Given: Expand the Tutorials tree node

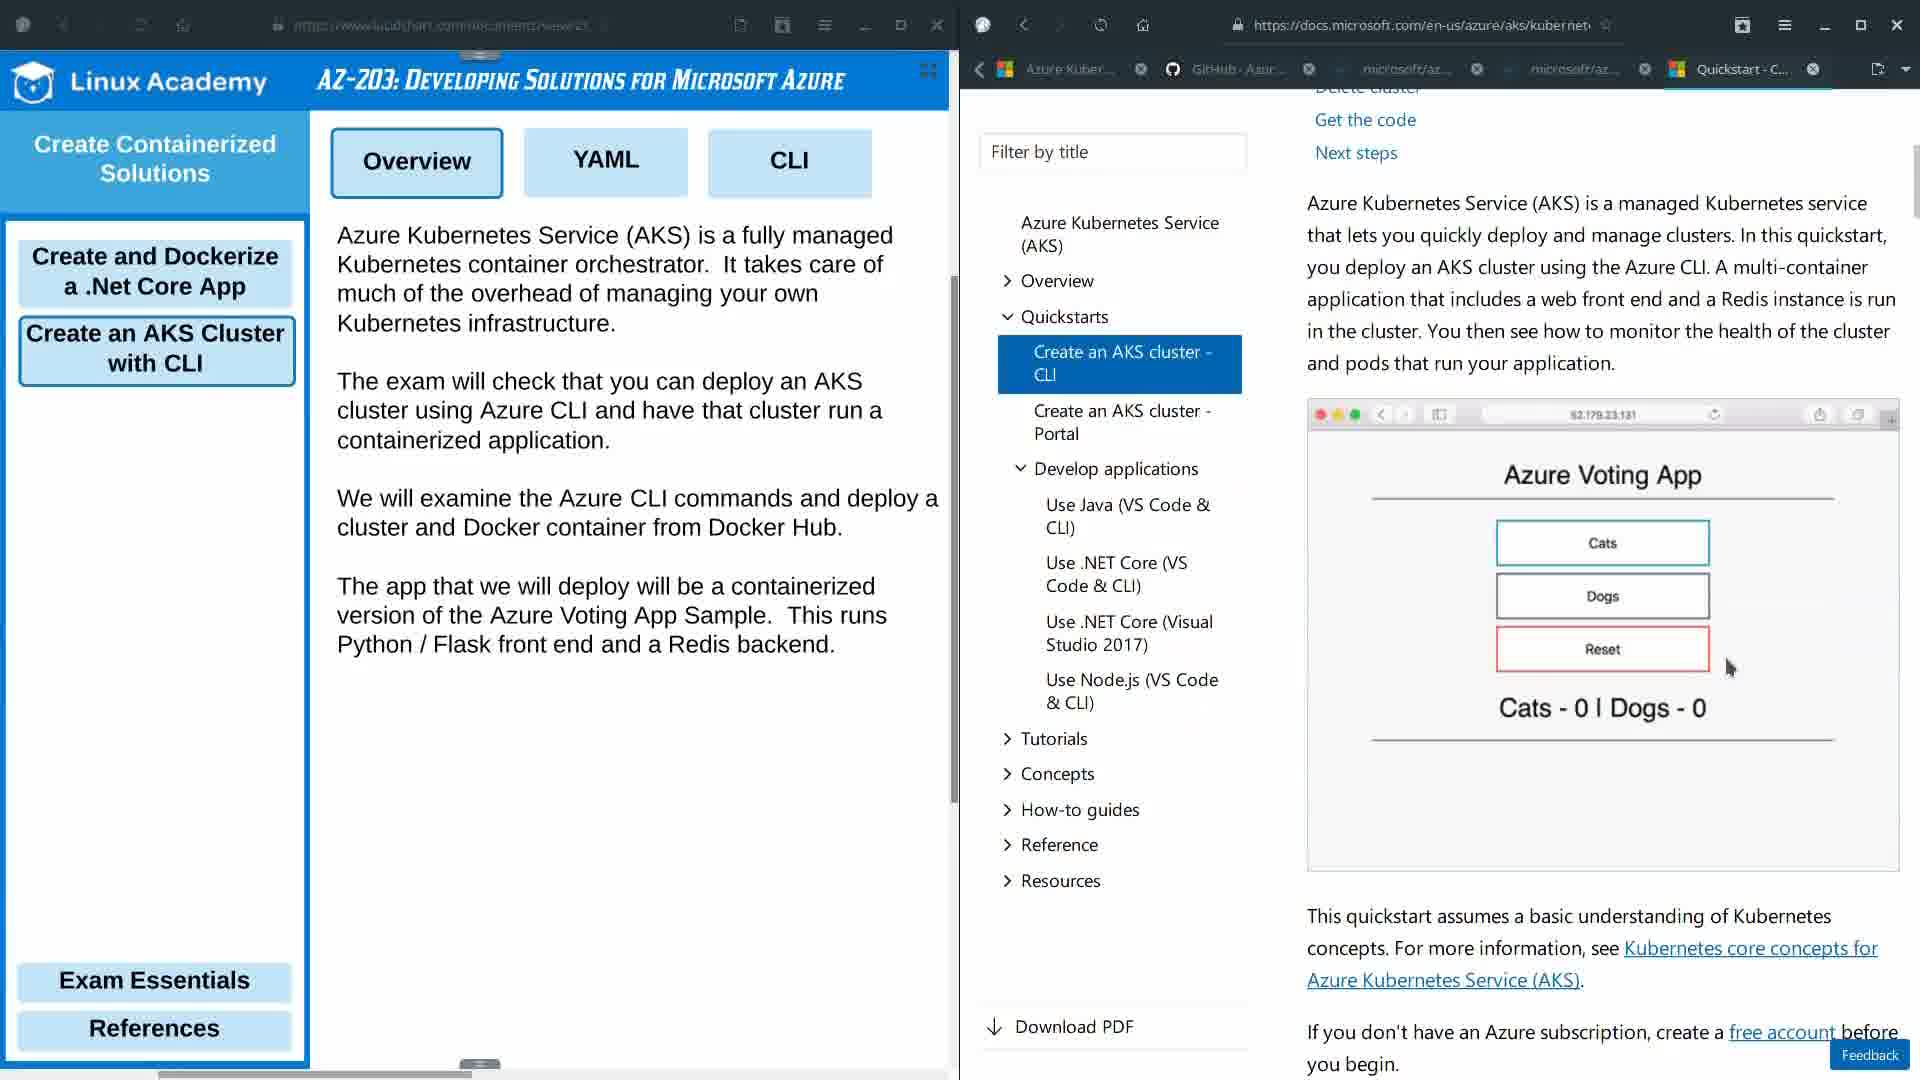Looking at the screenshot, I should (x=1007, y=739).
